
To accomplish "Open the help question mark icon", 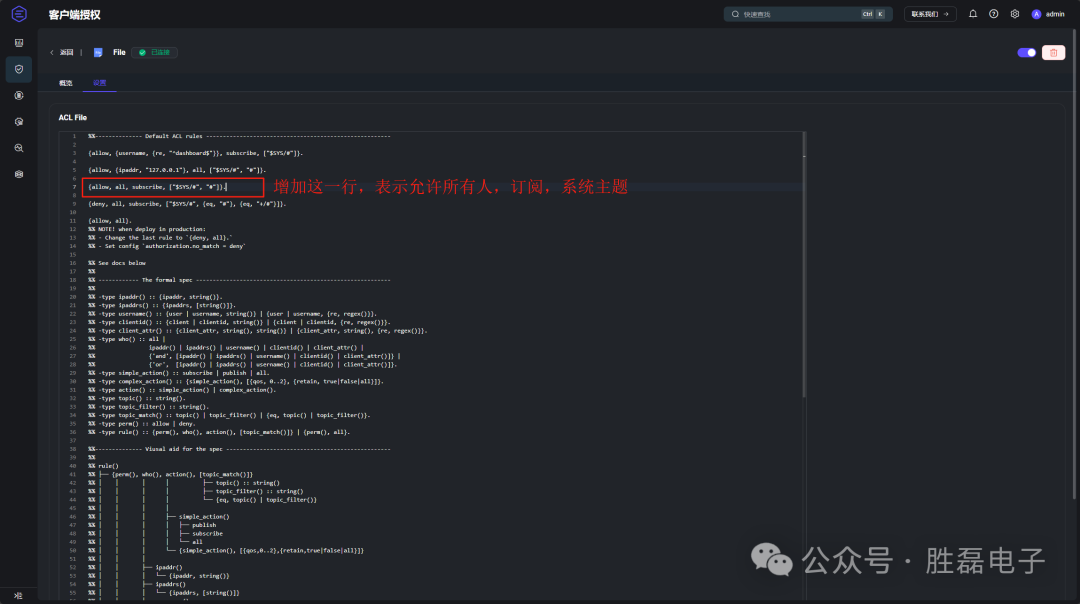I will [993, 14].
